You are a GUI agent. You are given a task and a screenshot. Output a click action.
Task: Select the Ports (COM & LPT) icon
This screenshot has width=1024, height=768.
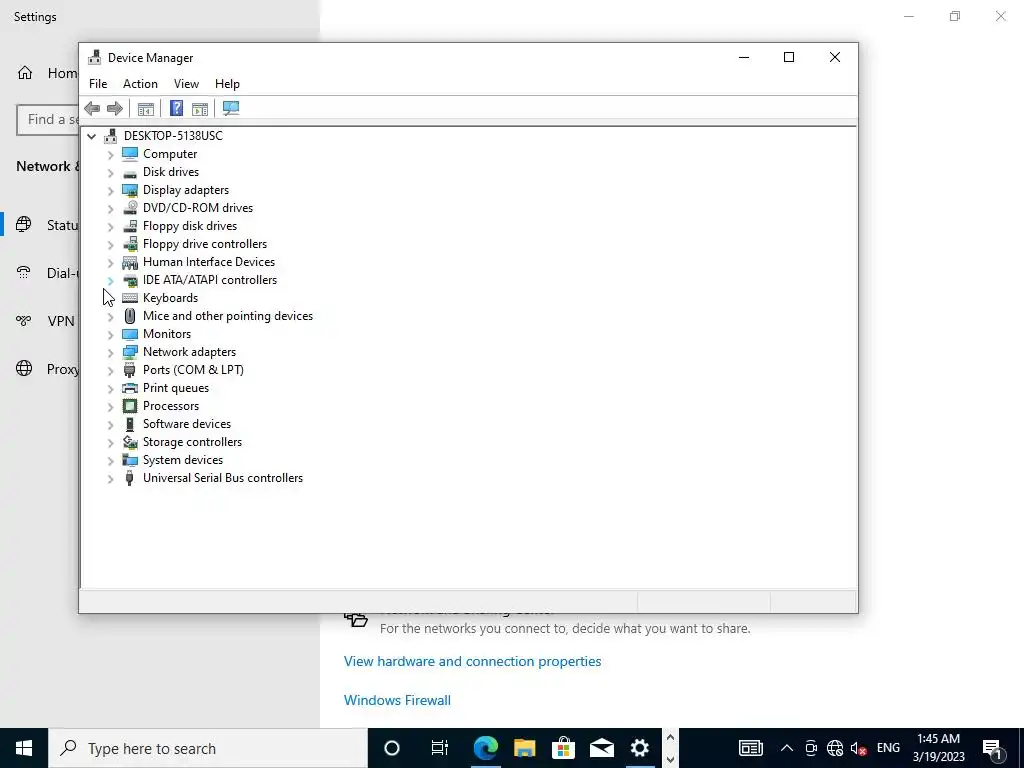[x=129, y=370]
